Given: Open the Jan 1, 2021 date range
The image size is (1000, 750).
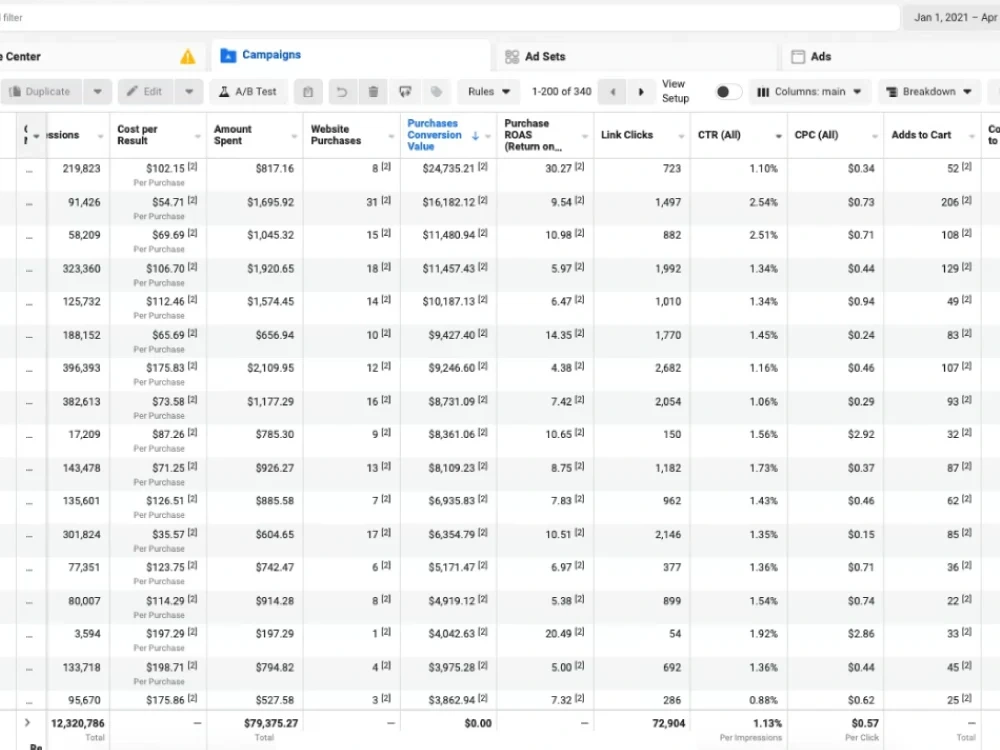Looking at the screenshot, I should coord(953,18).
